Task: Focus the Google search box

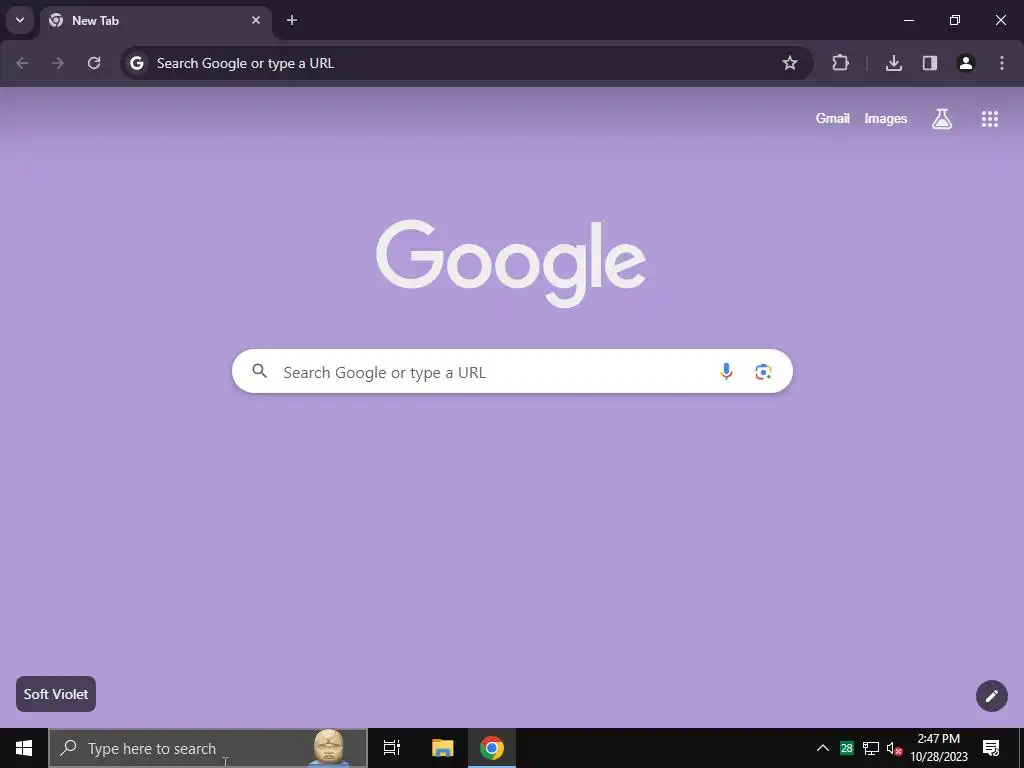Action: (x=512, y=371)
